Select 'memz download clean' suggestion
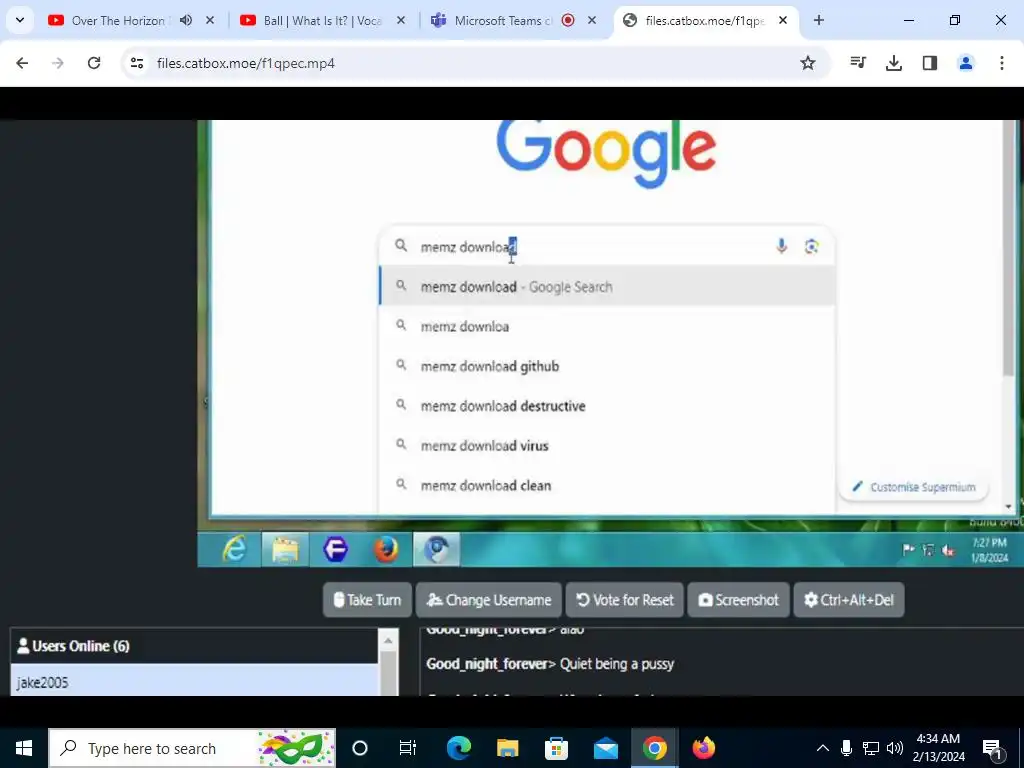This screenshot has width=1024, height=768. coord(607,486)
